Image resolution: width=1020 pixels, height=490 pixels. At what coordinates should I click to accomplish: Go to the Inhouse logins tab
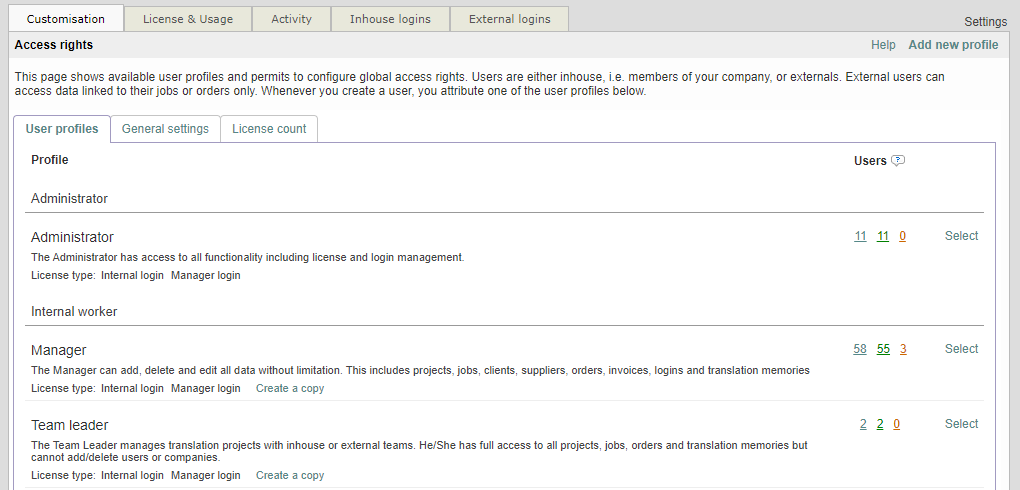(x=390, y=19)
